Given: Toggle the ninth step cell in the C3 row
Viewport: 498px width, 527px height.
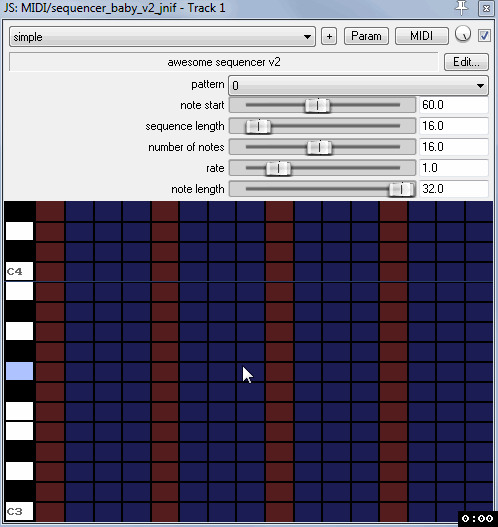Looking at the screenshot, I should coord(279,512).
